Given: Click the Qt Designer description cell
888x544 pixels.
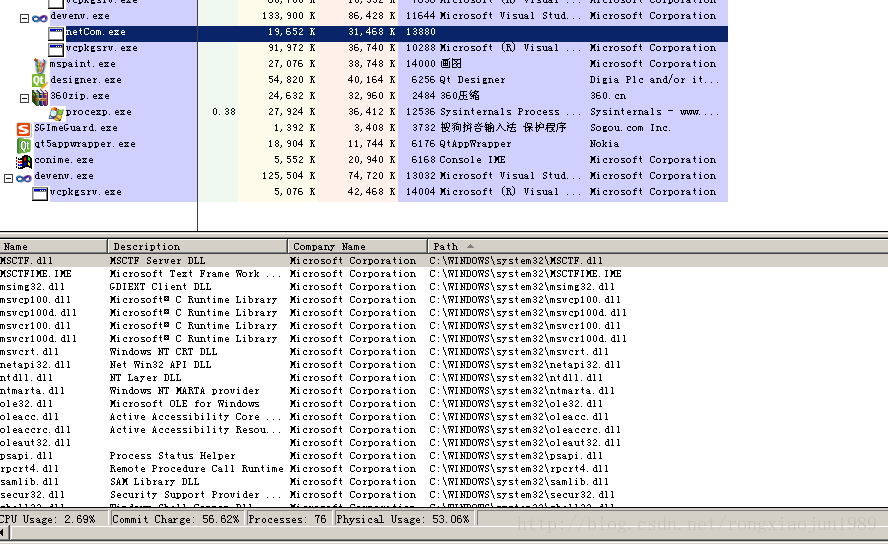Looking at the screenshot, I should (472, 80).
